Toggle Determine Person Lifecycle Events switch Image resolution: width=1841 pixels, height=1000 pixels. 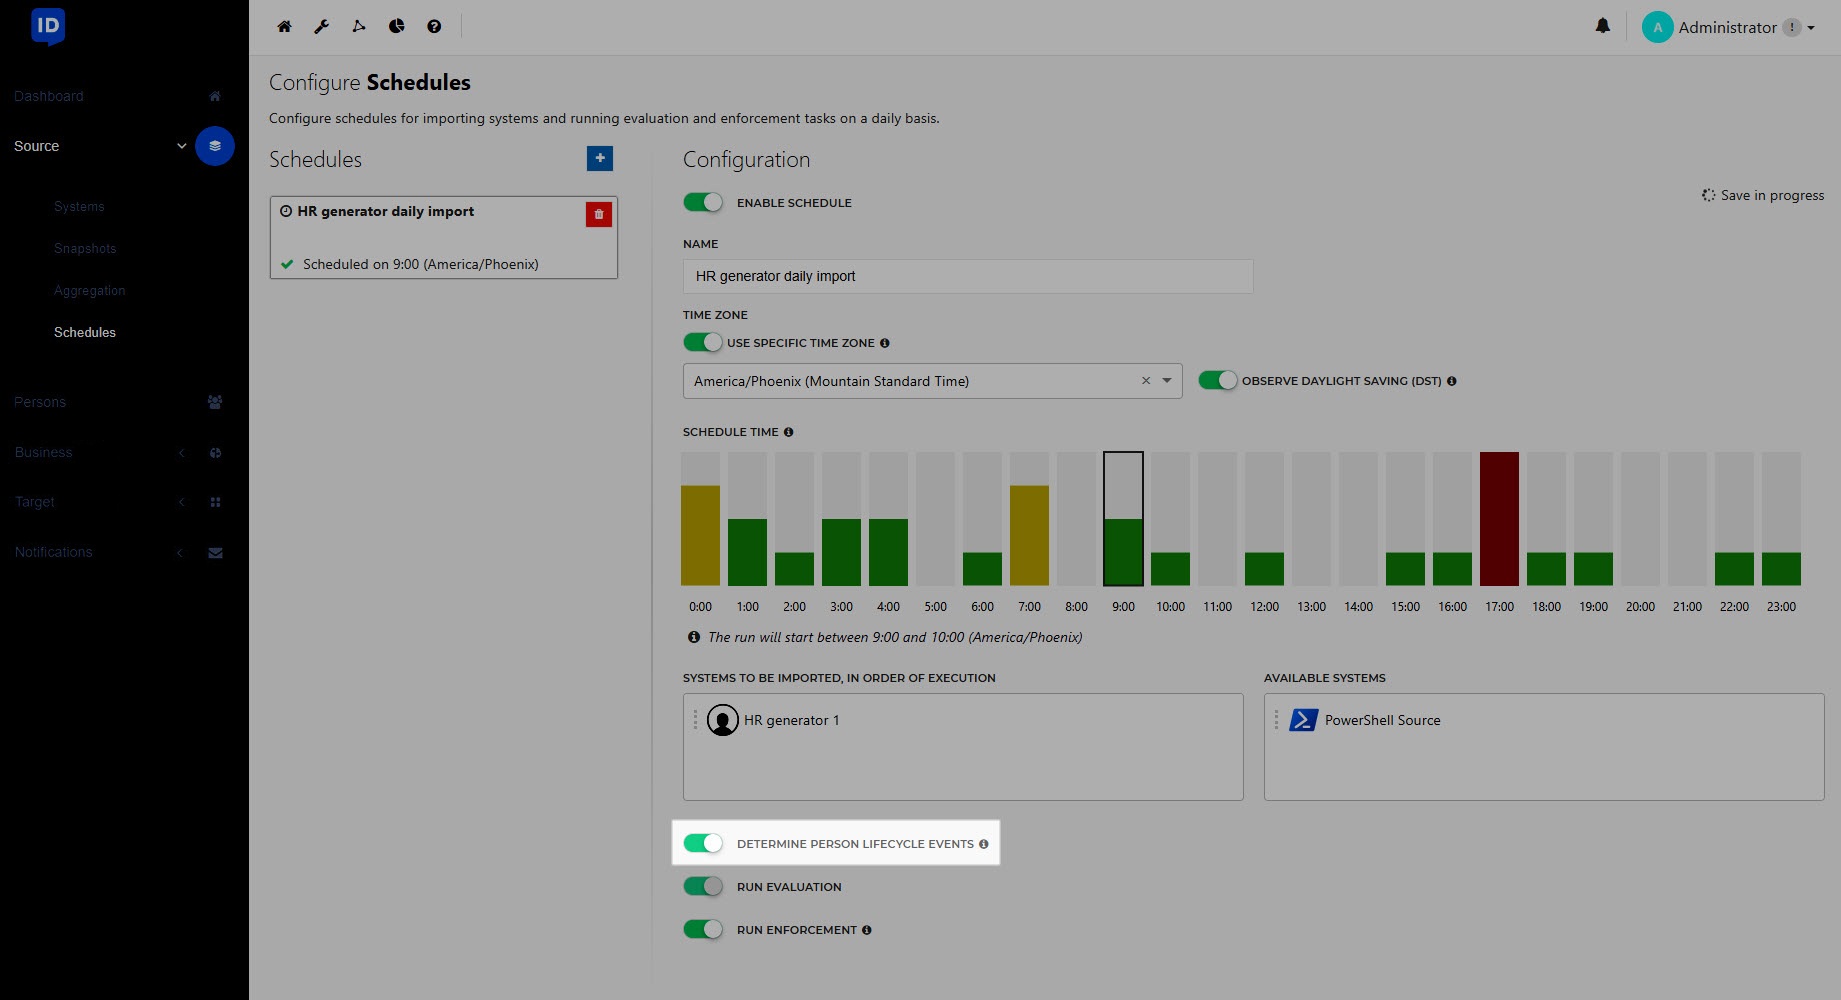pyautogui.click(x=703, y=843)
